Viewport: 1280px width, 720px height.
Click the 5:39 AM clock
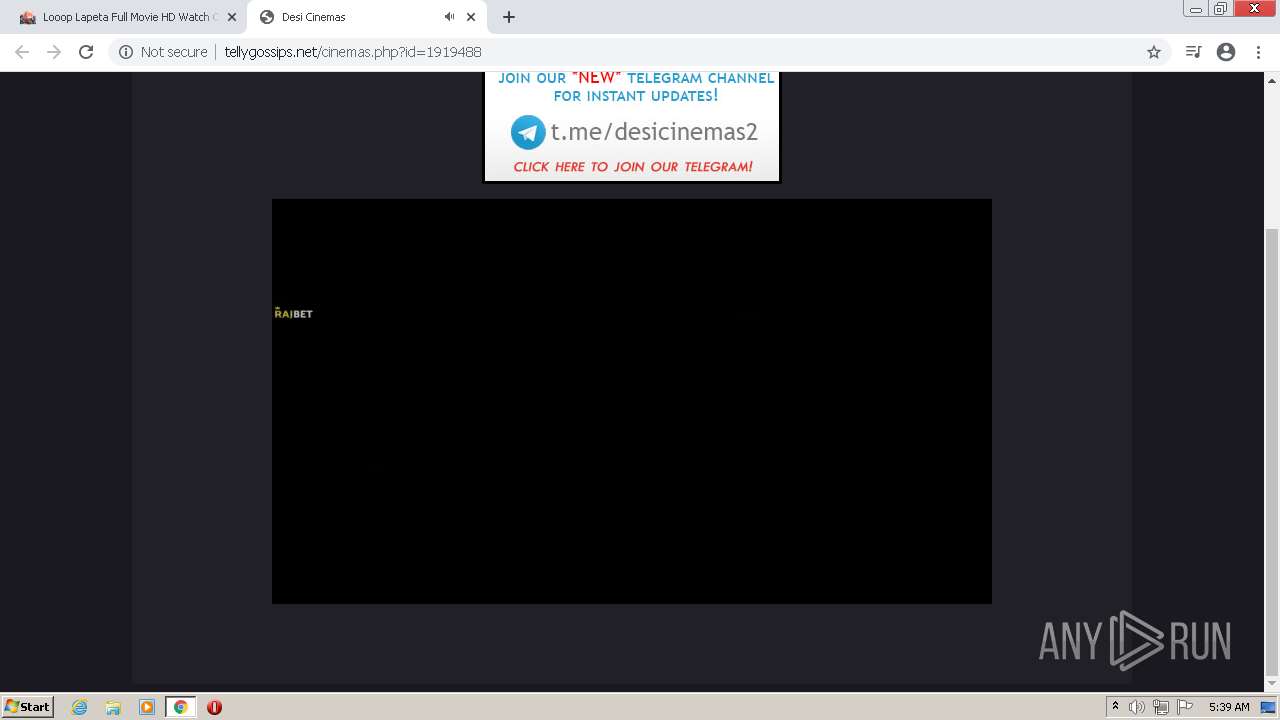[1229, 707]
